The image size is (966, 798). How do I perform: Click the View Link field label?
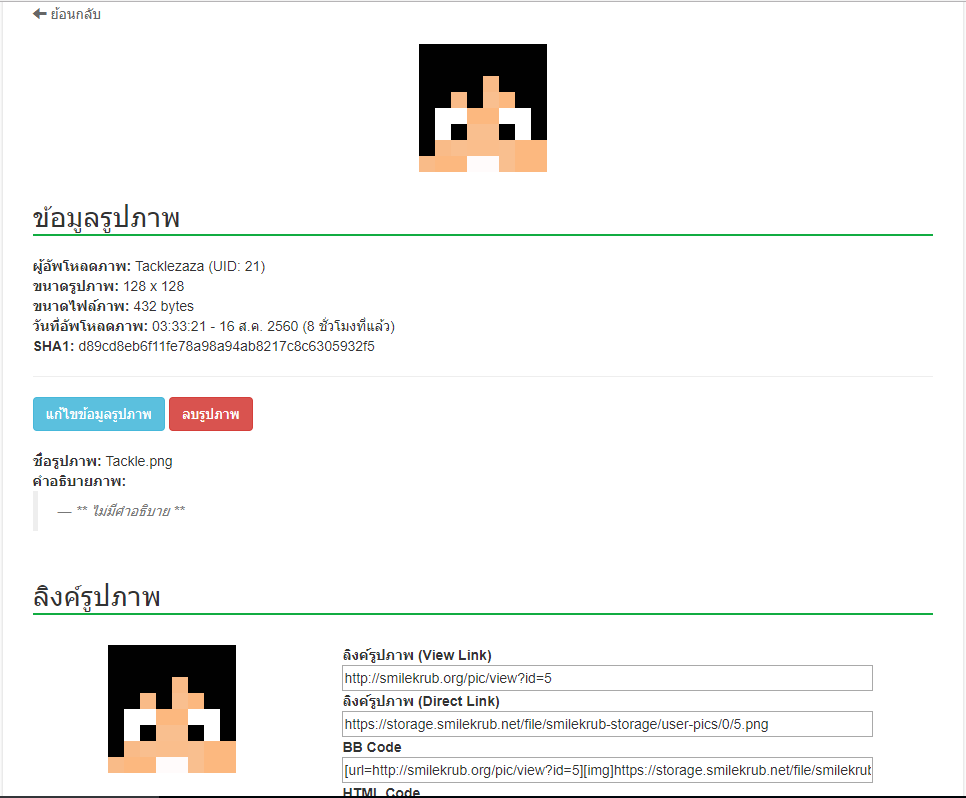pos(417,655)
